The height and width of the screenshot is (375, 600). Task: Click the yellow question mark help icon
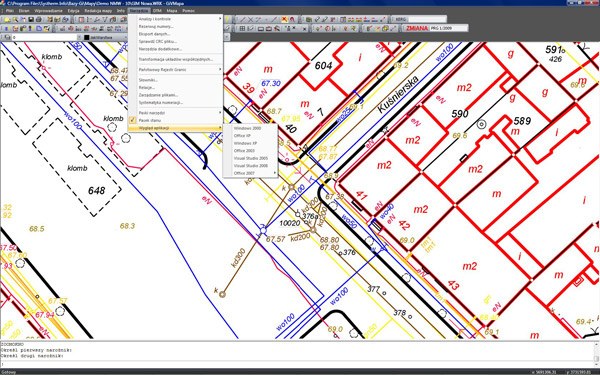227,19
